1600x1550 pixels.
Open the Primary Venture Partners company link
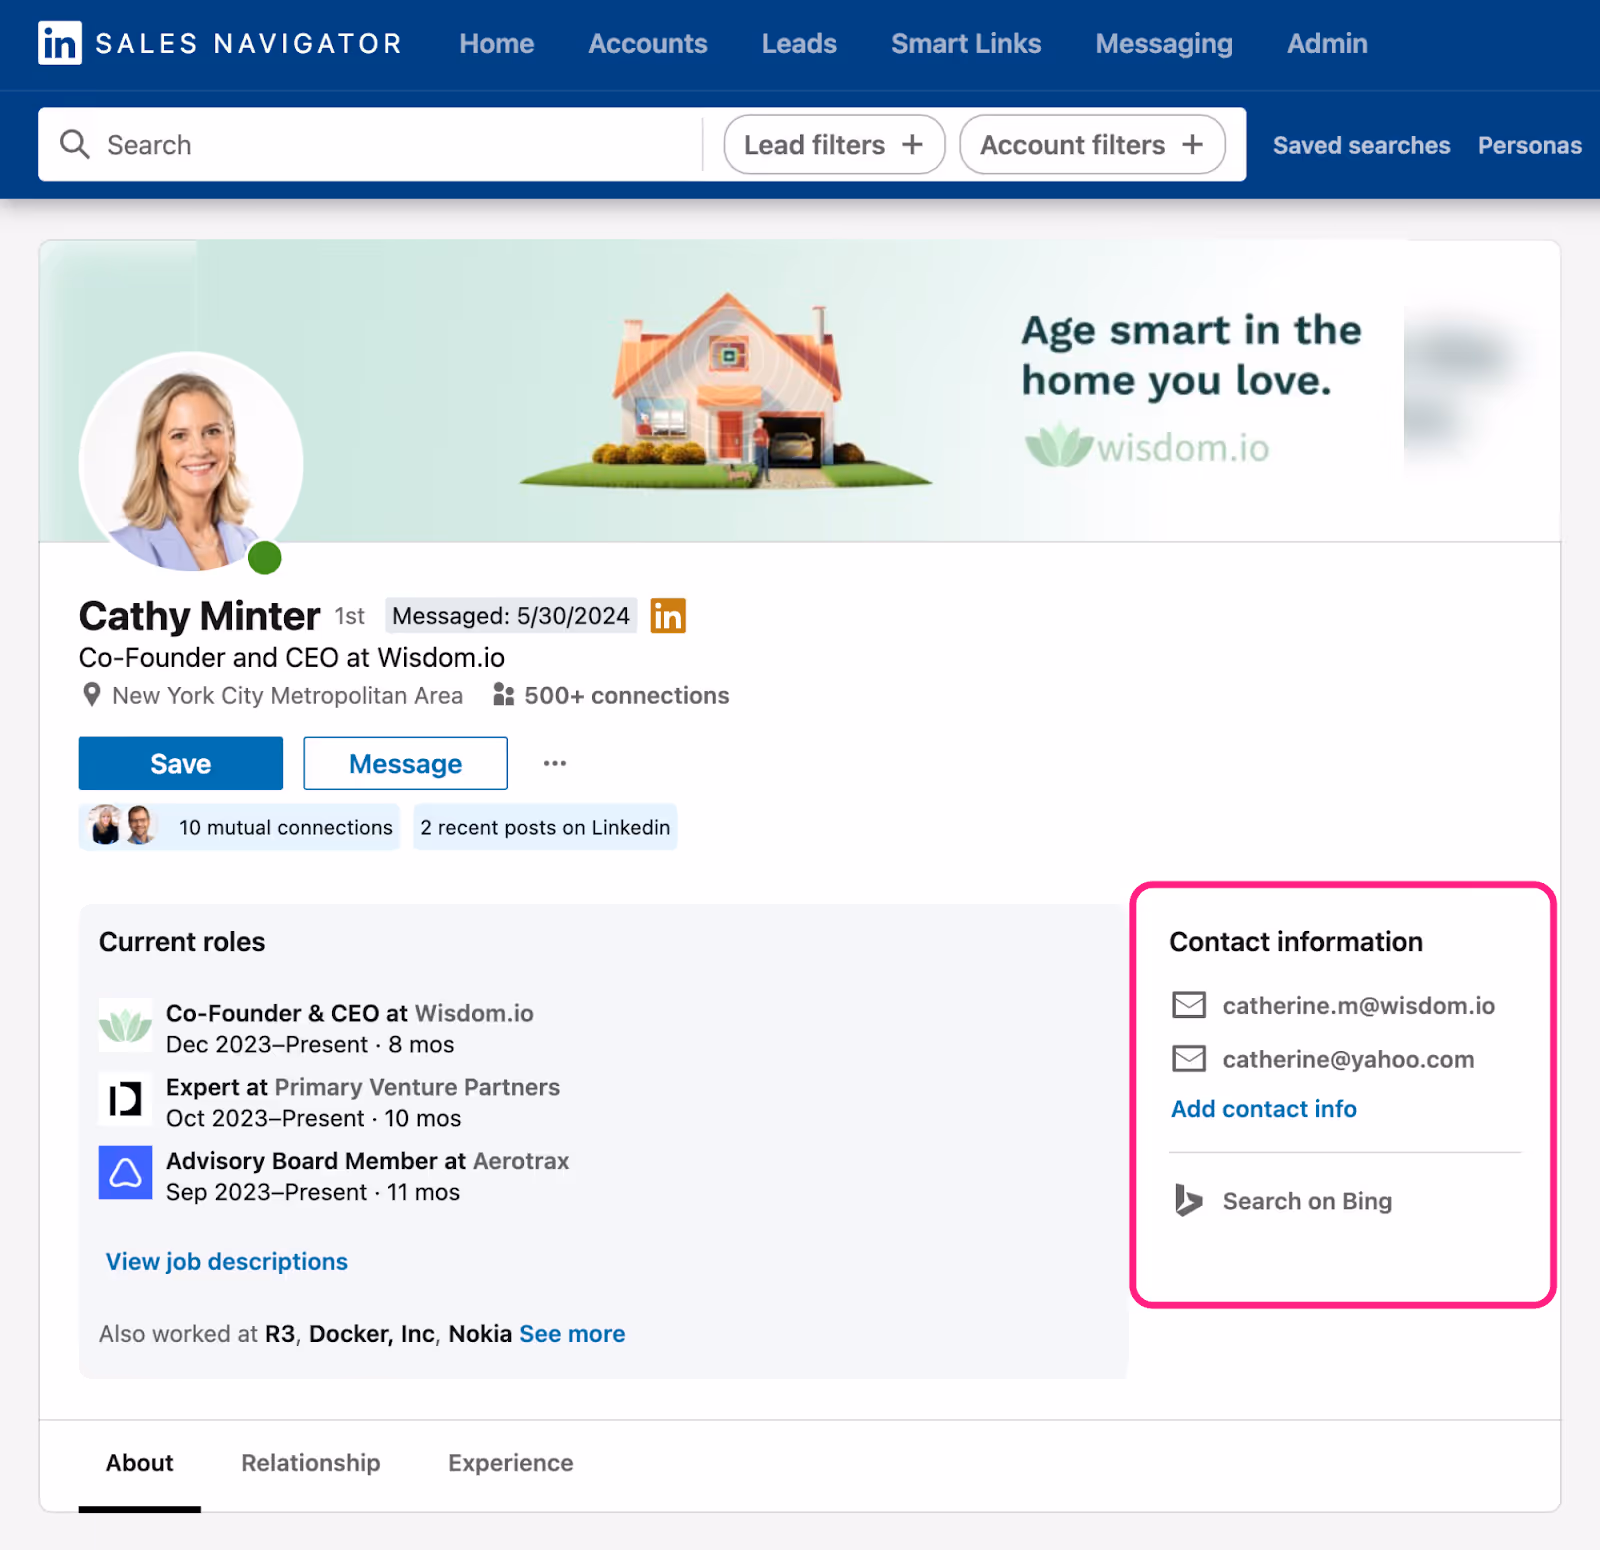417,1087
